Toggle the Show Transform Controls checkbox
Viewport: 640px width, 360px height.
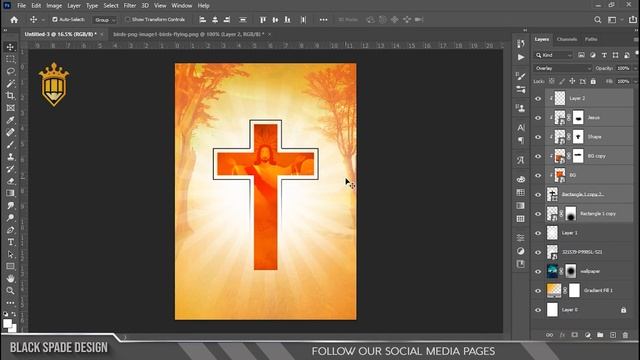tap(127, 19)
